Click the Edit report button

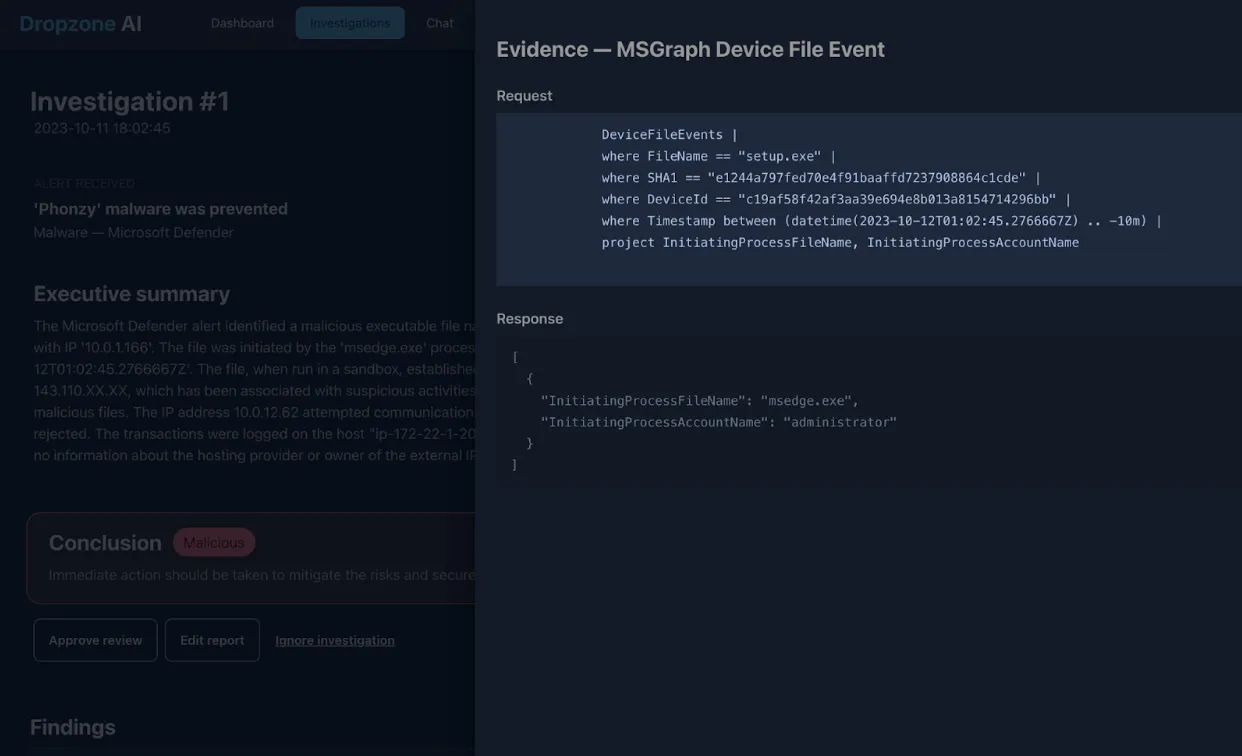(212, 640)
